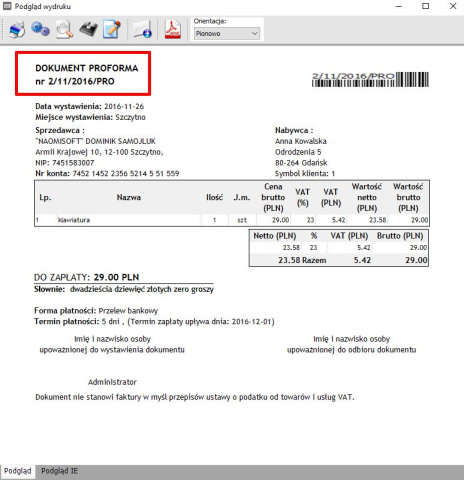Click the Administrator signature text
The height and width of the screenshot is (480, 464).
pyautogui.click(x=112, y=382)
